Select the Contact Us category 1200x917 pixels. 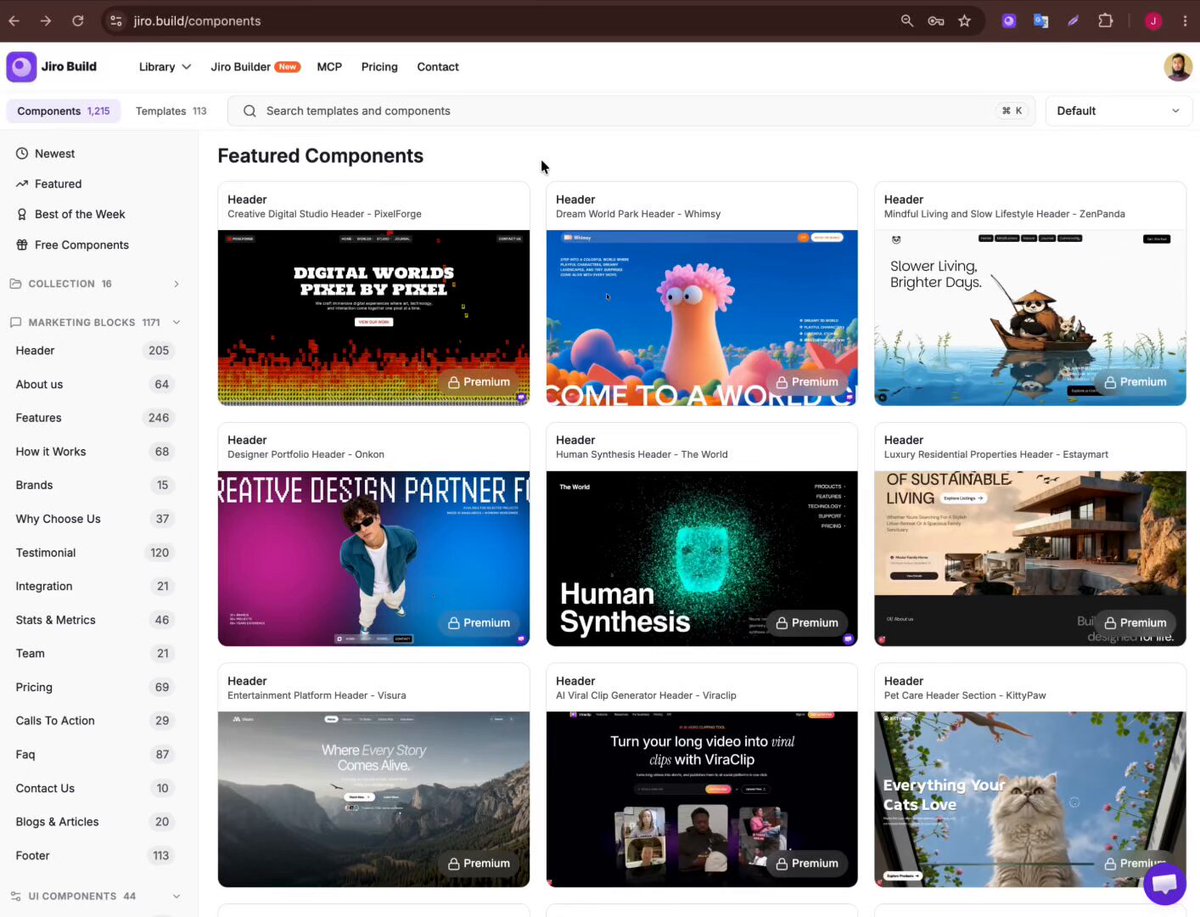95,788
